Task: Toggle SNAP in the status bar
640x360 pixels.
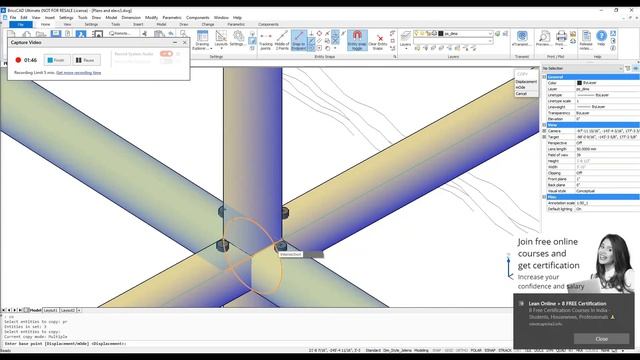Action: pyautogui.click(x=436, y=350)
